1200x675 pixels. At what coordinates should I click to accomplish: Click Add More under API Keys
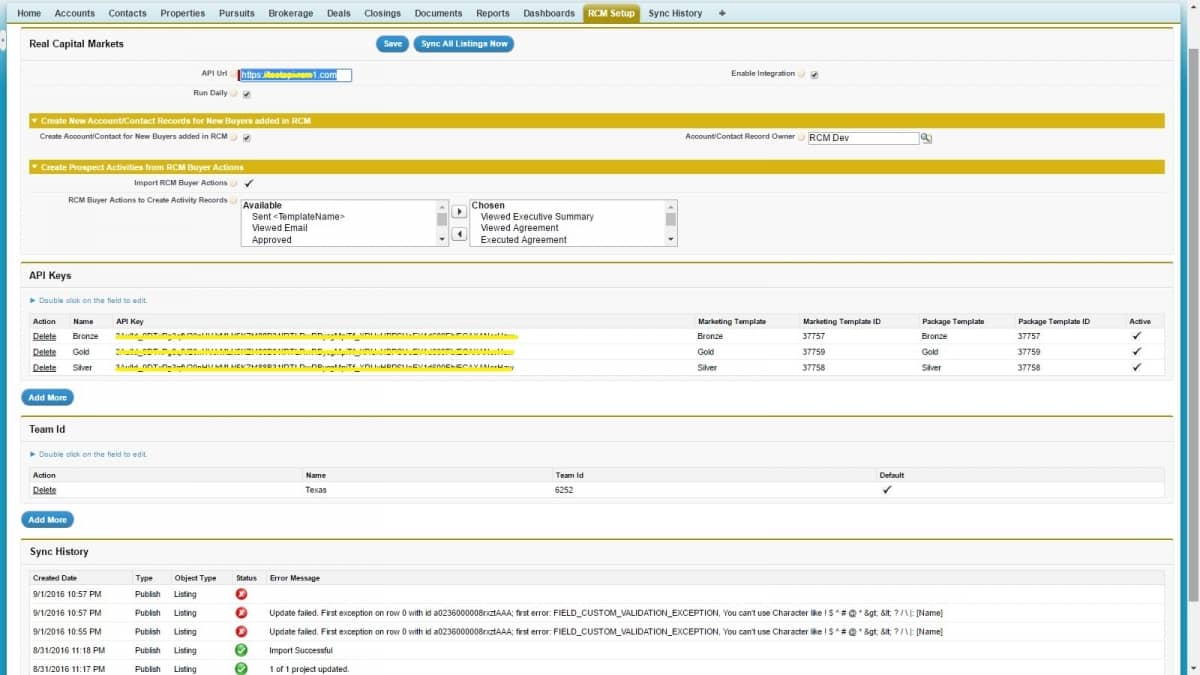(x=48, y=397)
